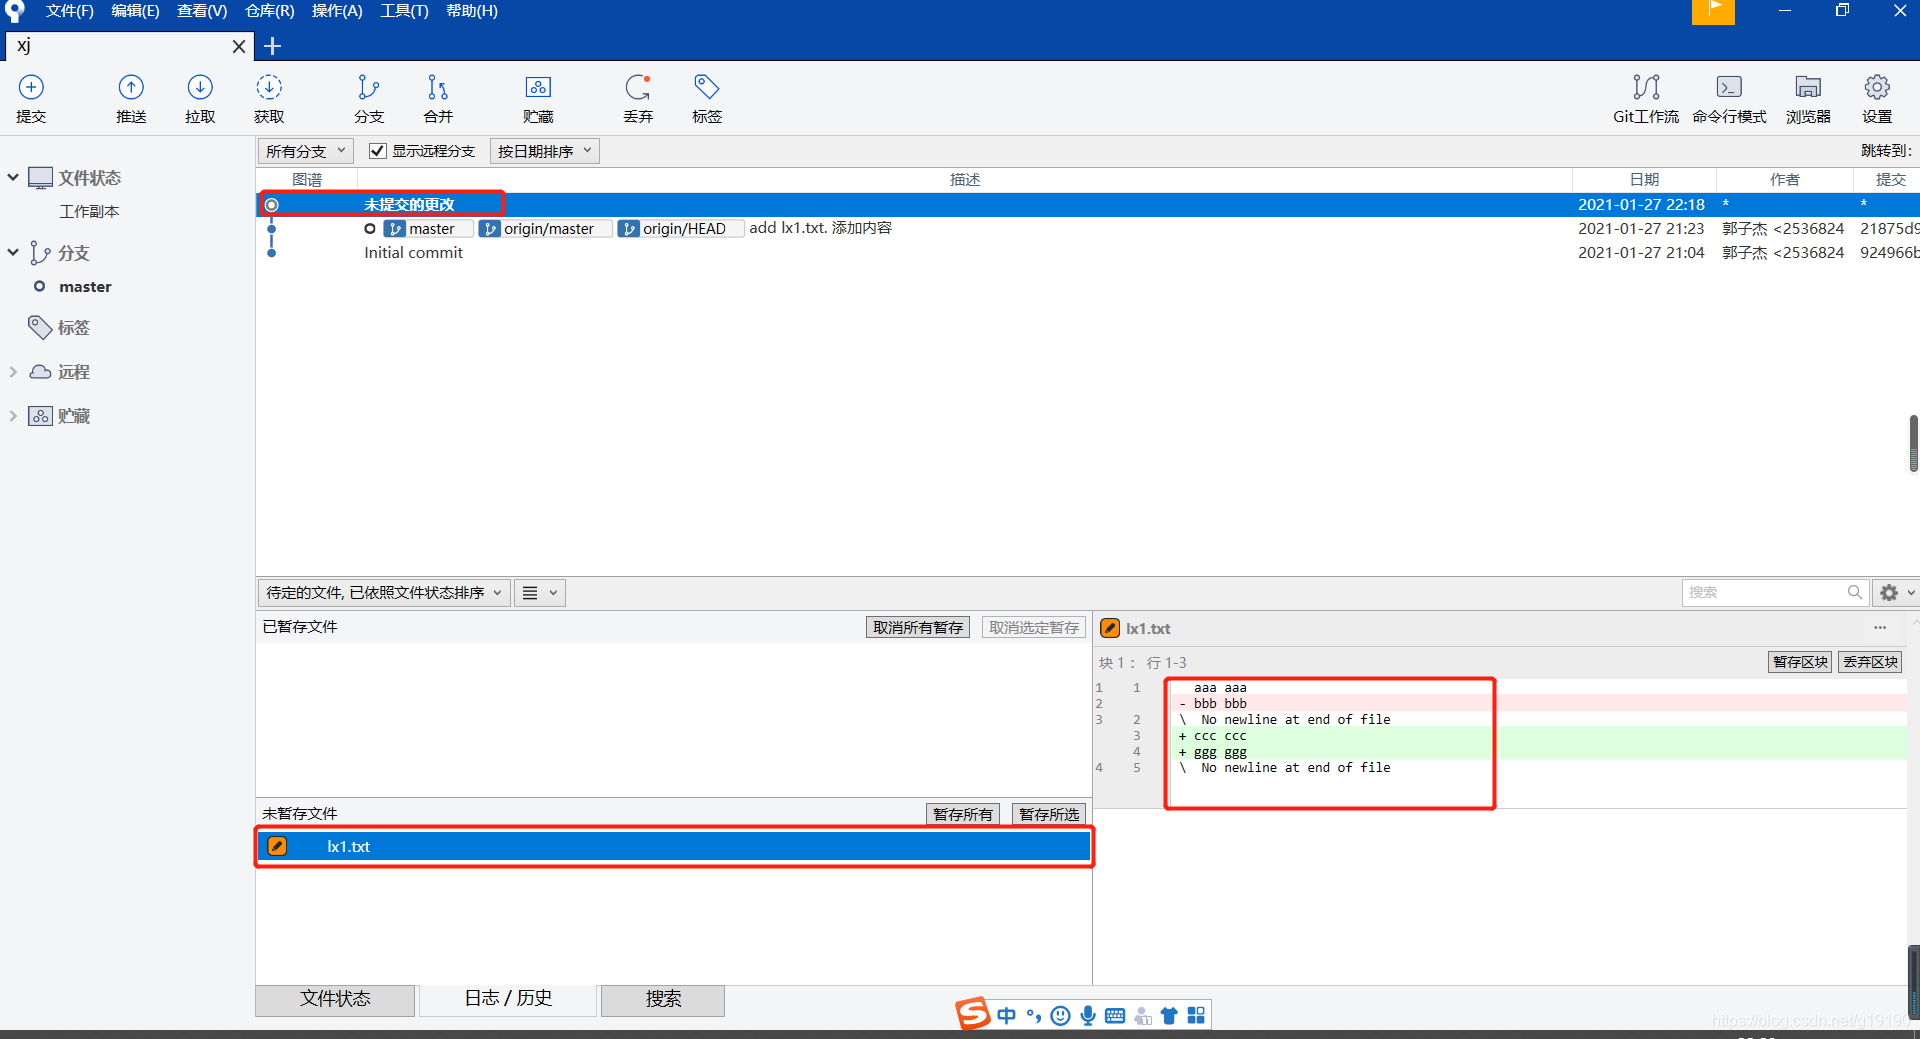The height and width of the screenshot is (1039, 1920).
Task: Open the 操作(A) menu
Action: pyautogui.click(x=337, y=11)
